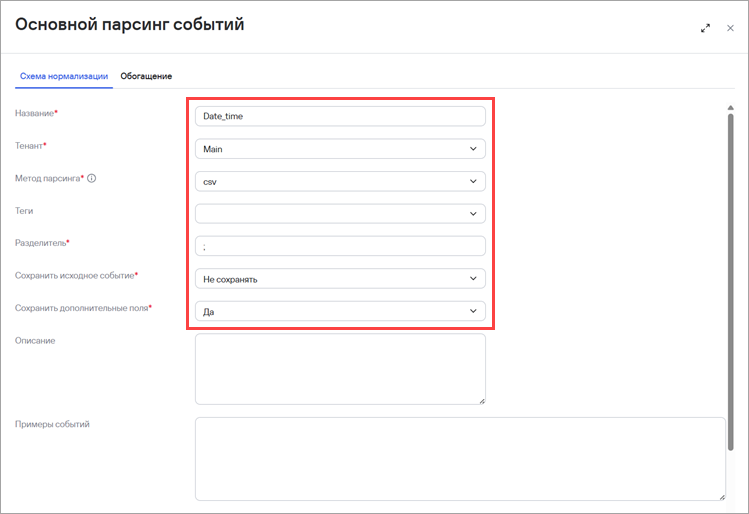Switch to the Обогащение tab
Viewport: 749px width, 514px height.
tap(146, 76)
